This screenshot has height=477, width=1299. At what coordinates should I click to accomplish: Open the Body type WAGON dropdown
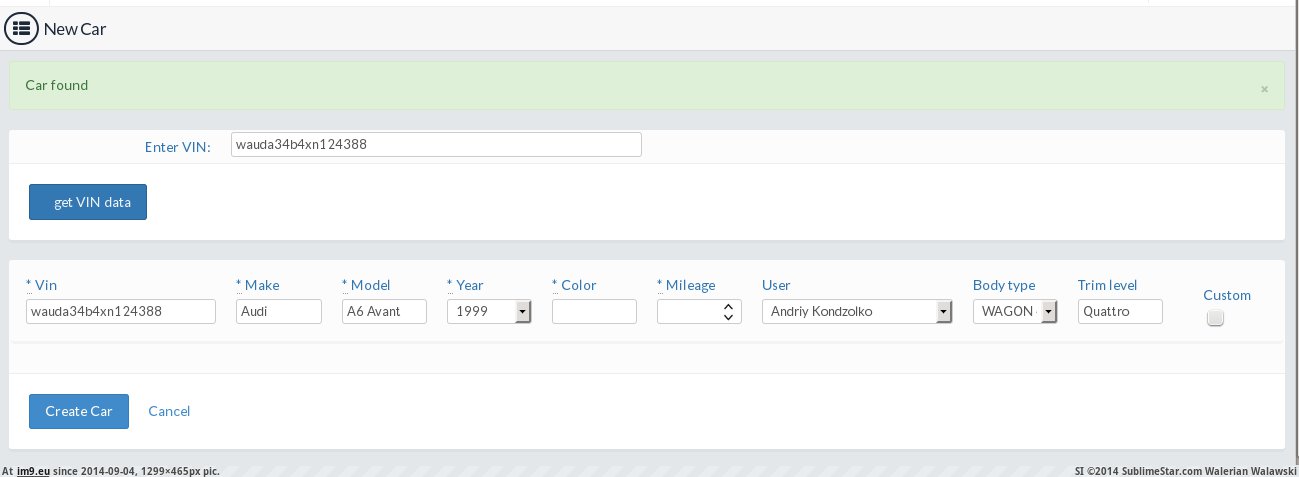(1015, 312)
